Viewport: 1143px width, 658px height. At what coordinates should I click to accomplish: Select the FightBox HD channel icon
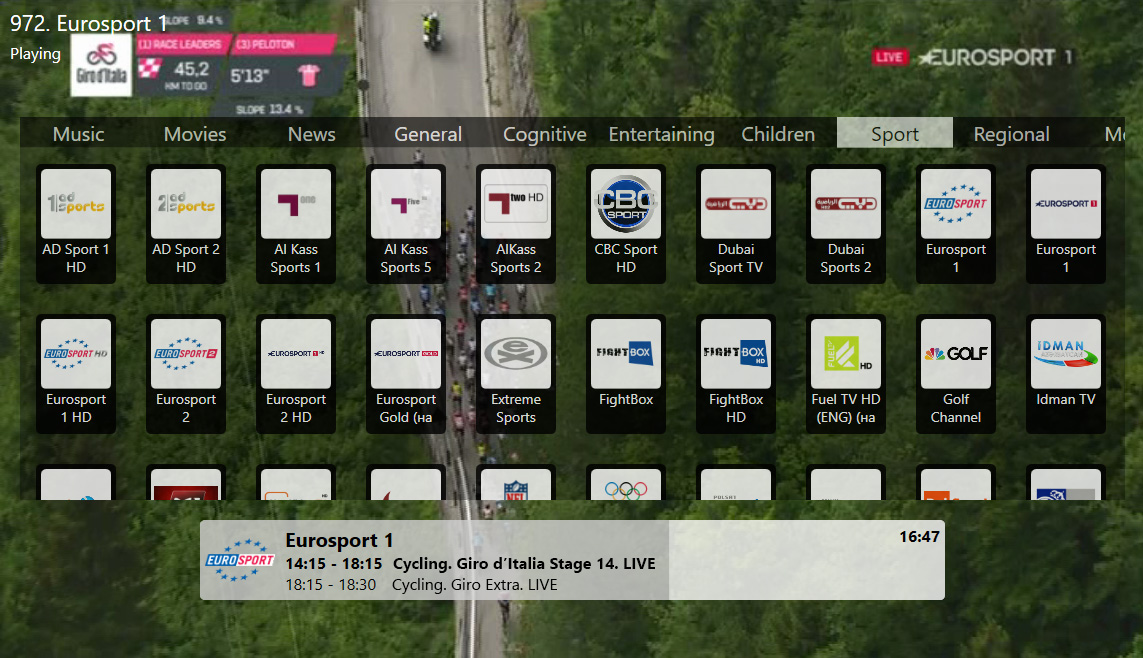(736, 374)
